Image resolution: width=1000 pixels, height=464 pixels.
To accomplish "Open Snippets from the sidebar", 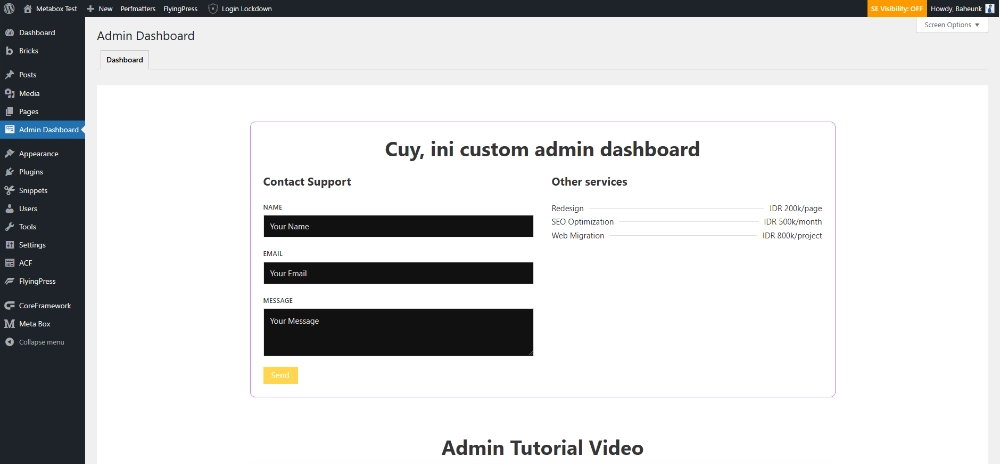I will click(x=33, y=190).
